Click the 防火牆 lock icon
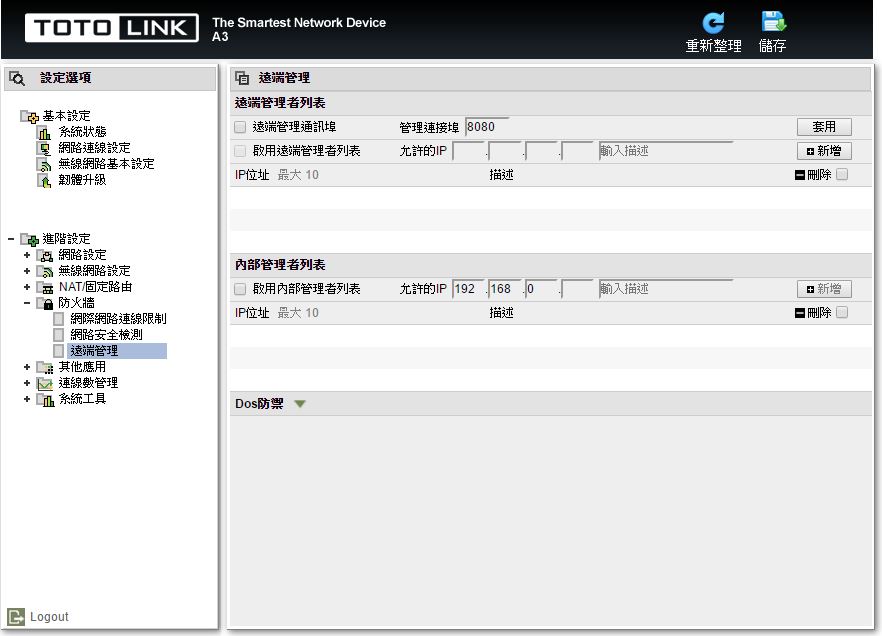The image size is (882, 636). tap(45, 304)
